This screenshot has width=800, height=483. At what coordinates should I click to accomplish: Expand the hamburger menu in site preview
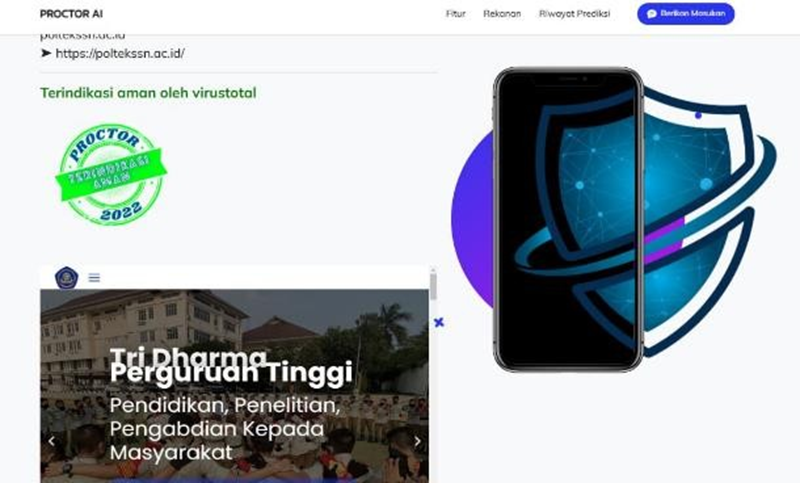[94, 278]
